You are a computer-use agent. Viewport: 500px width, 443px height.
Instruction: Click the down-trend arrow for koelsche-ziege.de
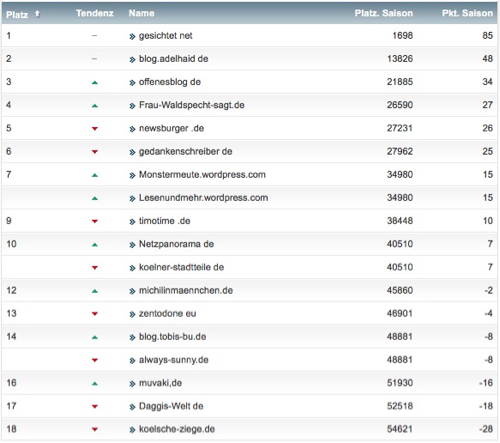(x=95, y=430)
